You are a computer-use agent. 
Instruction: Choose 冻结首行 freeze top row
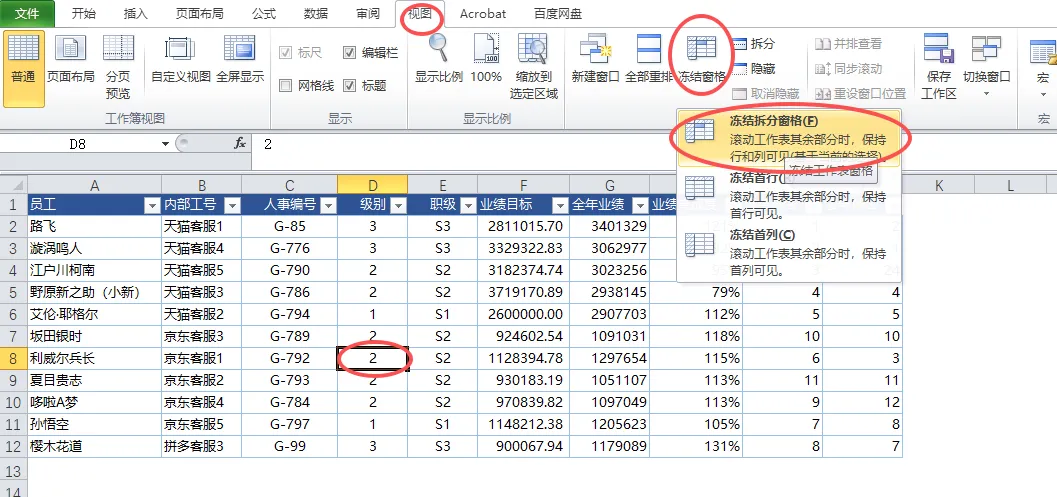coord(789,196)
